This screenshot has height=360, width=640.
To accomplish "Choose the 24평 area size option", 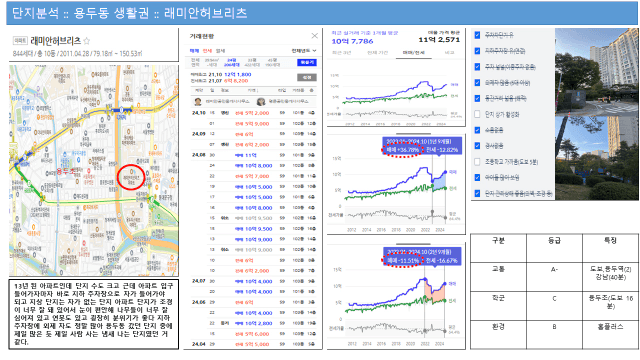I will point(231,62).
